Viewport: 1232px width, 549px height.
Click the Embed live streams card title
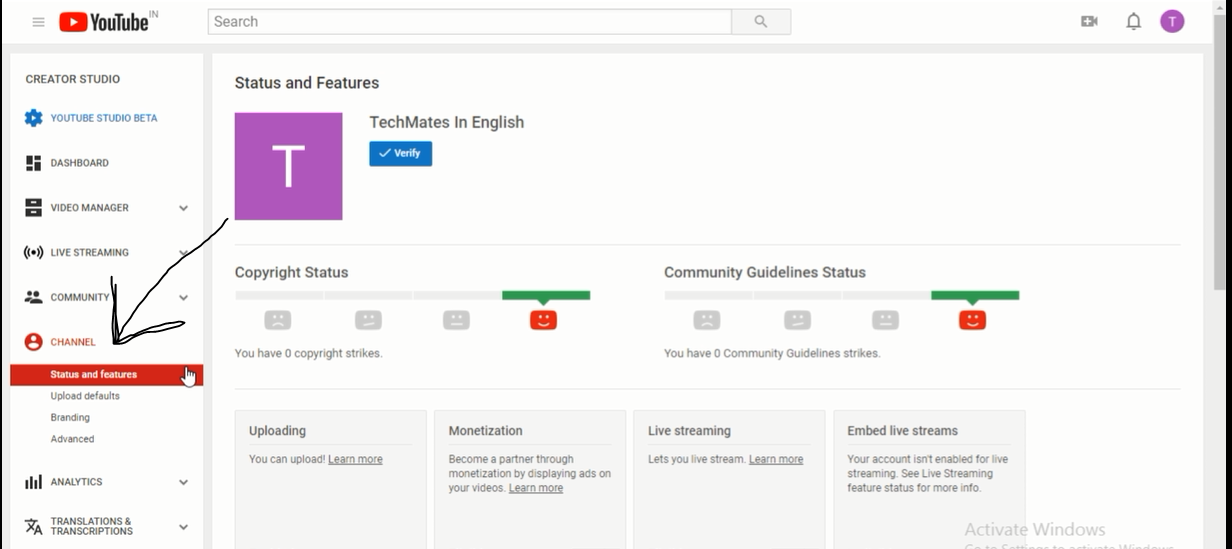coord(902,431)
